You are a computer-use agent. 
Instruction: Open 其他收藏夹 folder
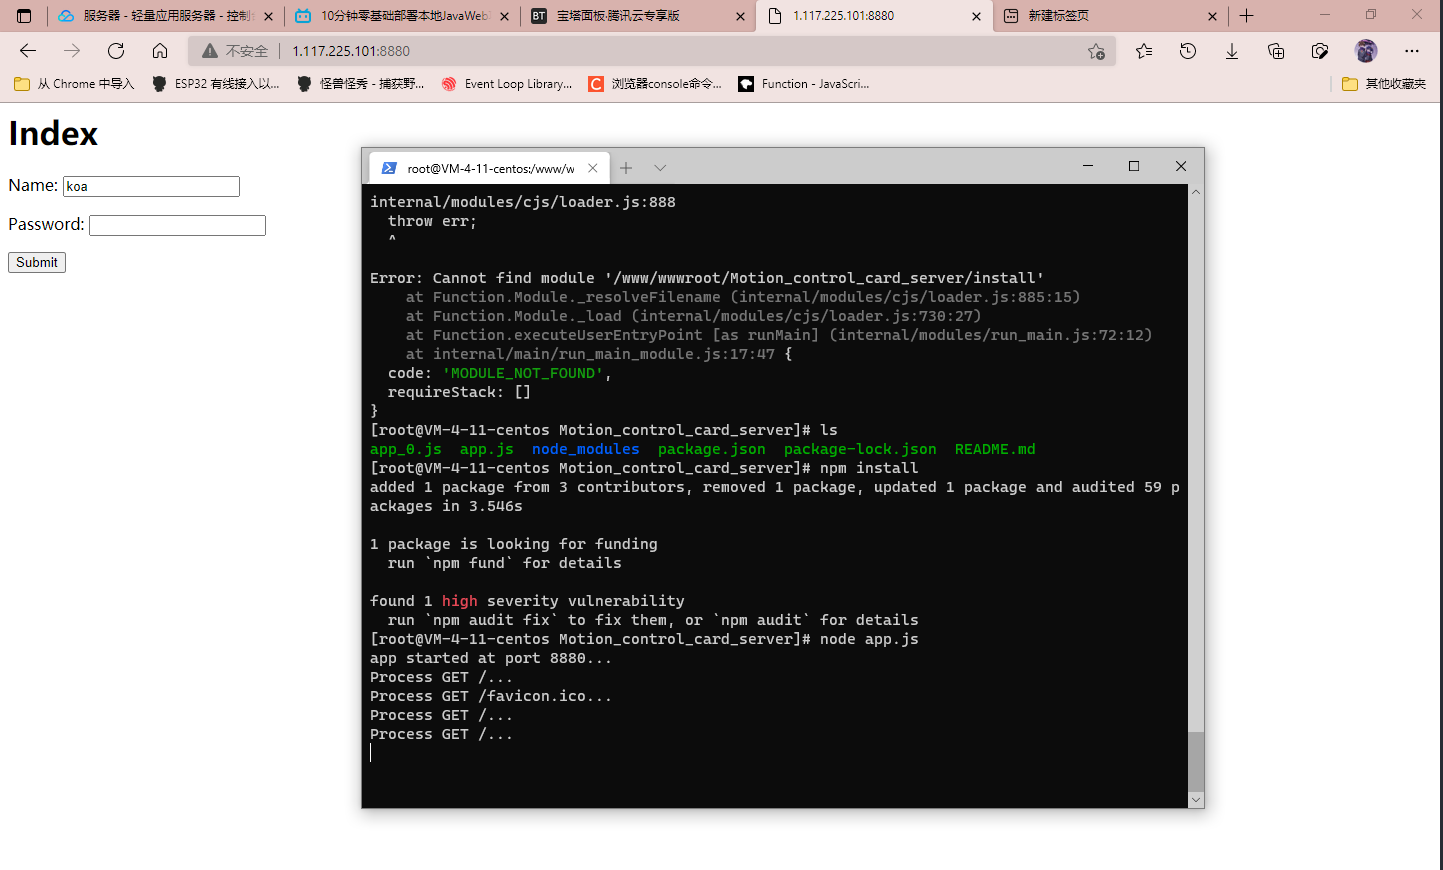1384,84
